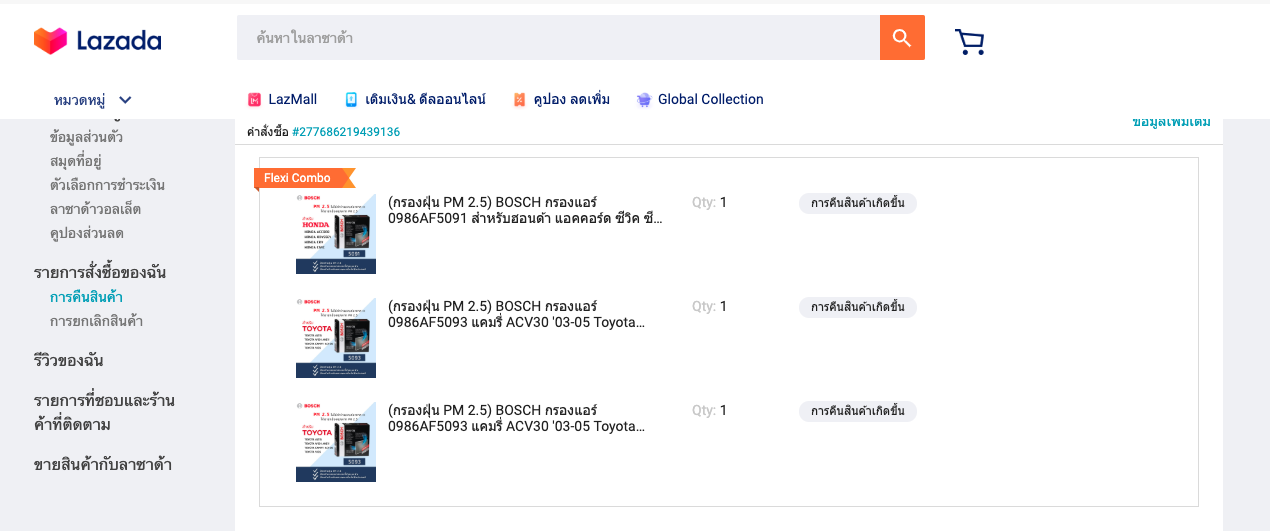This screenshot has width=1270, height=531.
Task: Open รีวิวของฉัน my reviews
Action: 68,360
